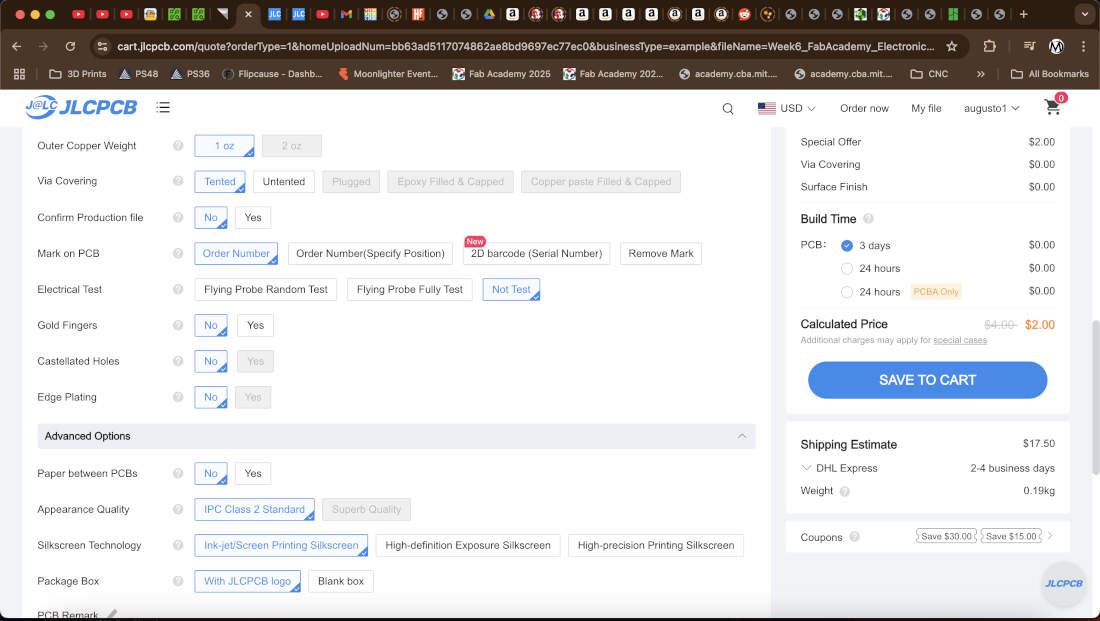1100x621 pixels.
Task: Click help icon next to Appearance Quality
Action: click(x=178, y=509)
